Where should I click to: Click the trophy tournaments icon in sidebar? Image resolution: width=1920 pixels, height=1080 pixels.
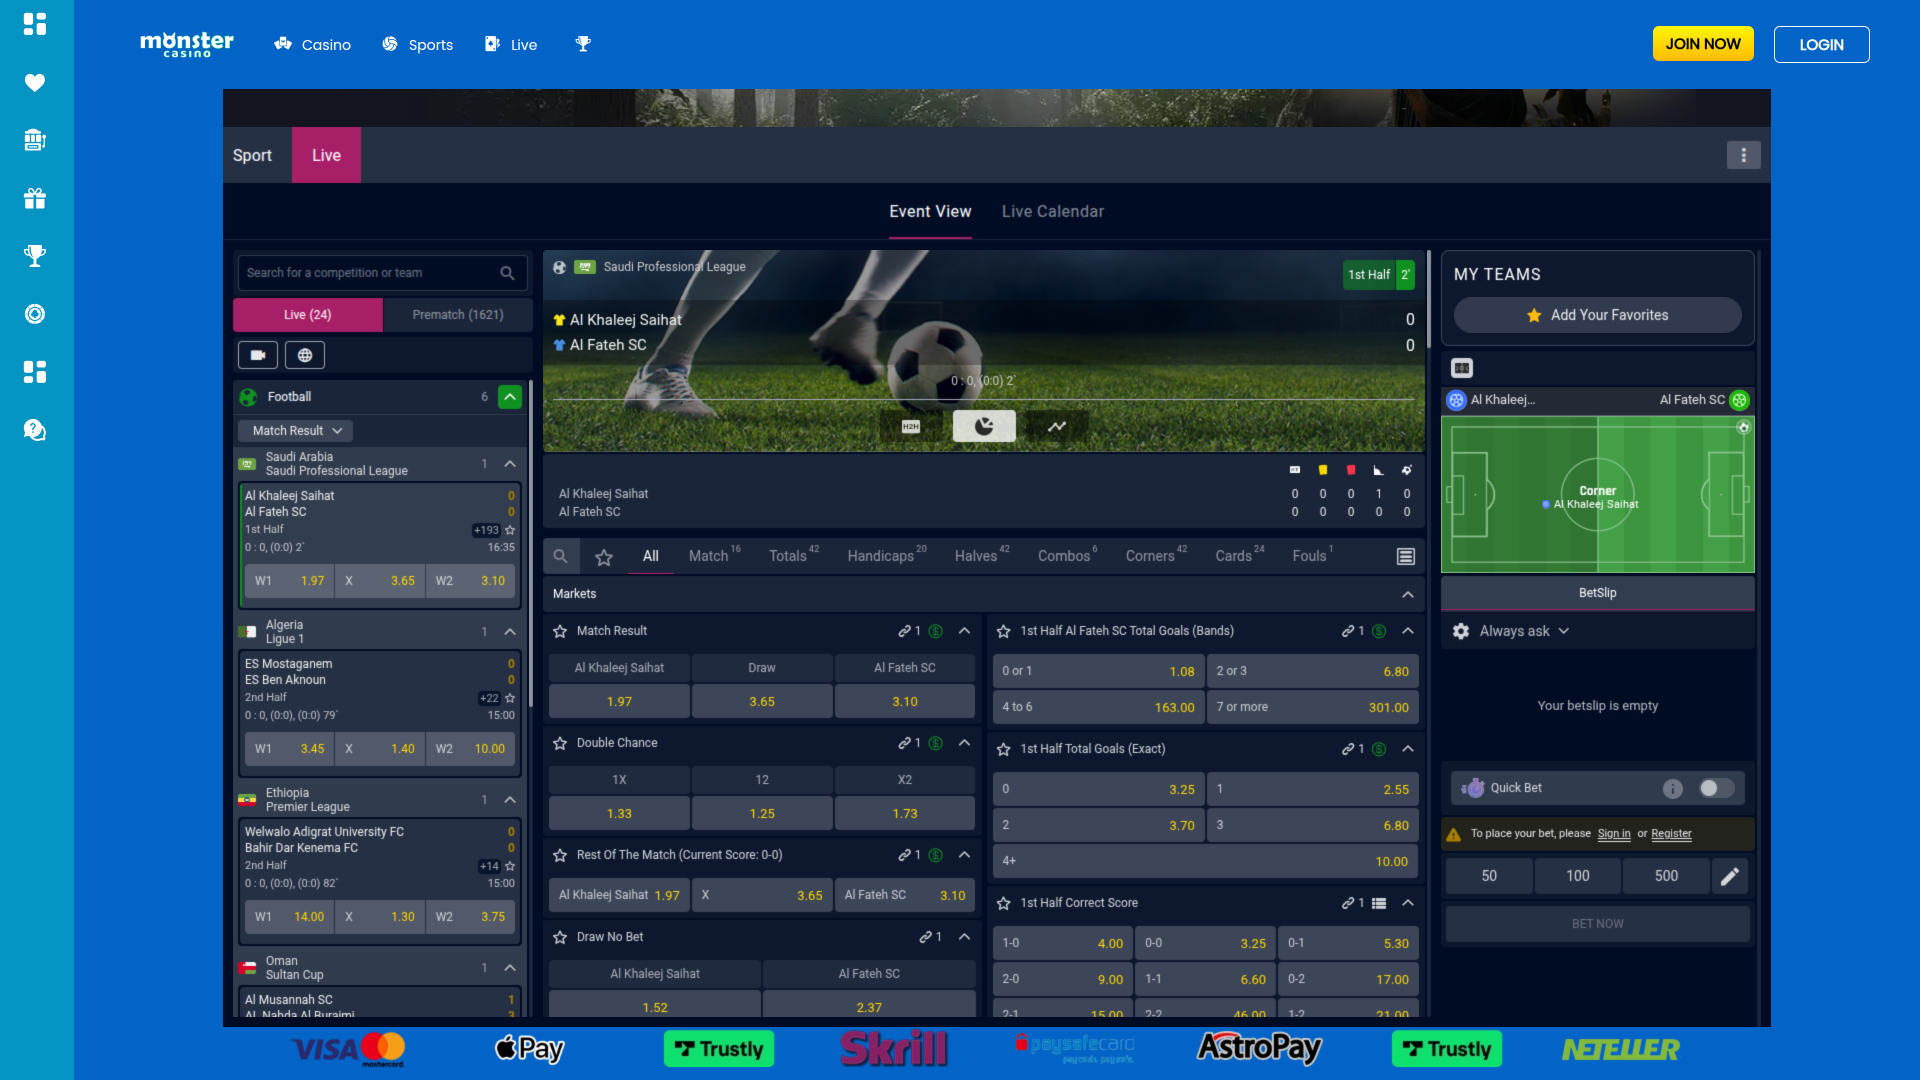pyautogui.click(x=34, y=256)
